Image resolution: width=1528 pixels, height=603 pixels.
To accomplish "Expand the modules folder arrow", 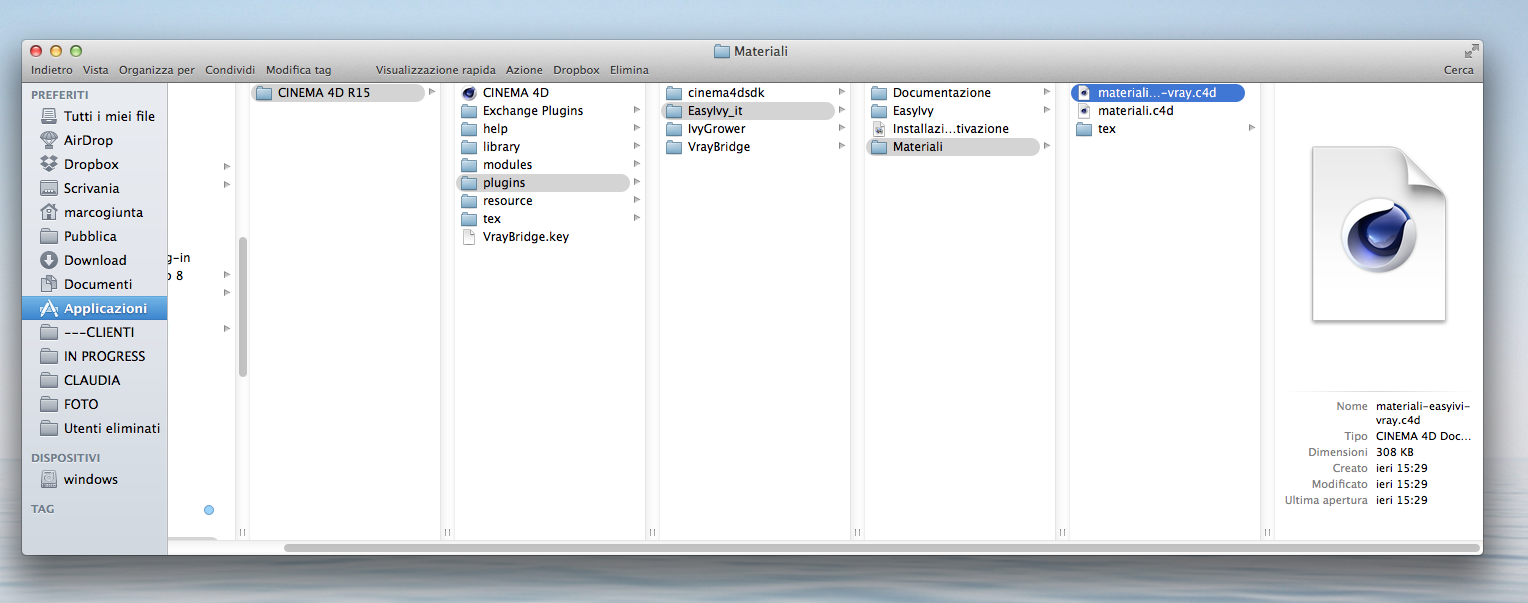I will [637, 164].
